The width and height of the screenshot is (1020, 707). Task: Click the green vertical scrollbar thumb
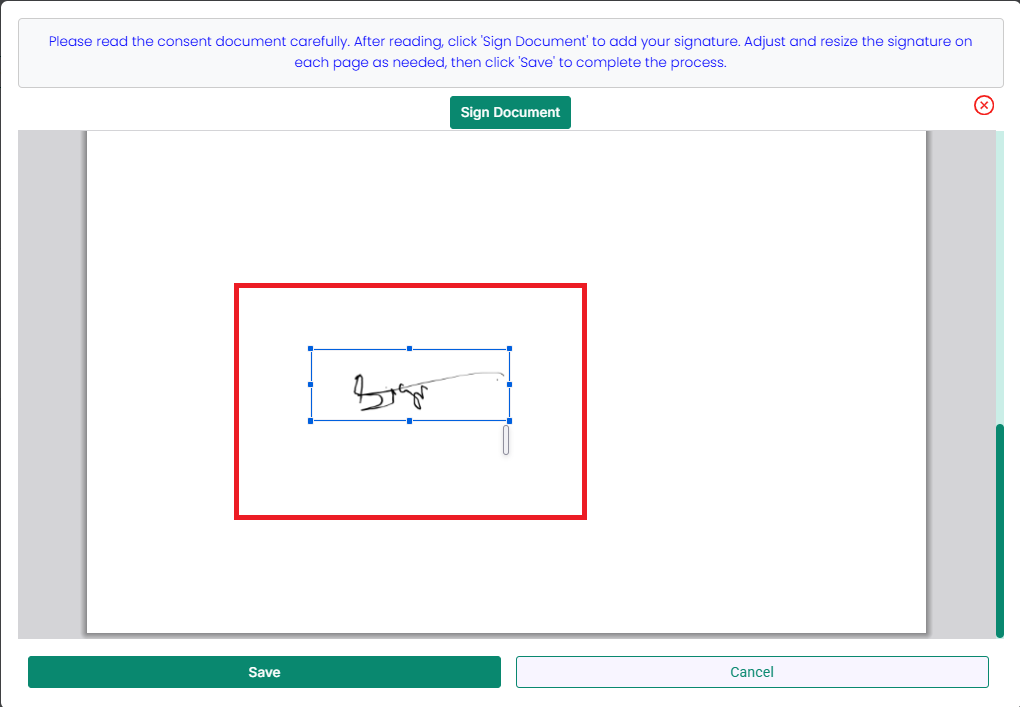[x=999, y=530]
